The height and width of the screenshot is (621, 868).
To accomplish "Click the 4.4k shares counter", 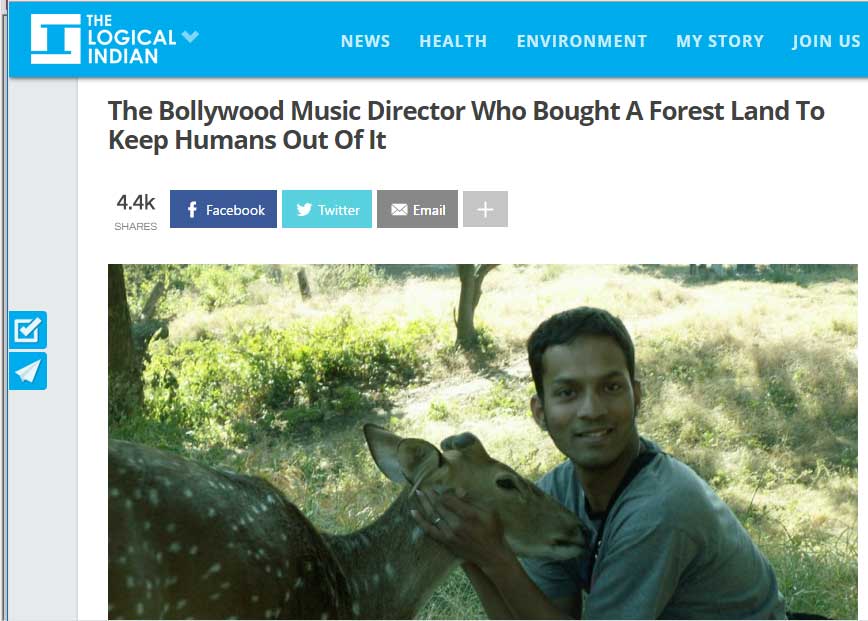I will (x=136, y=210).
